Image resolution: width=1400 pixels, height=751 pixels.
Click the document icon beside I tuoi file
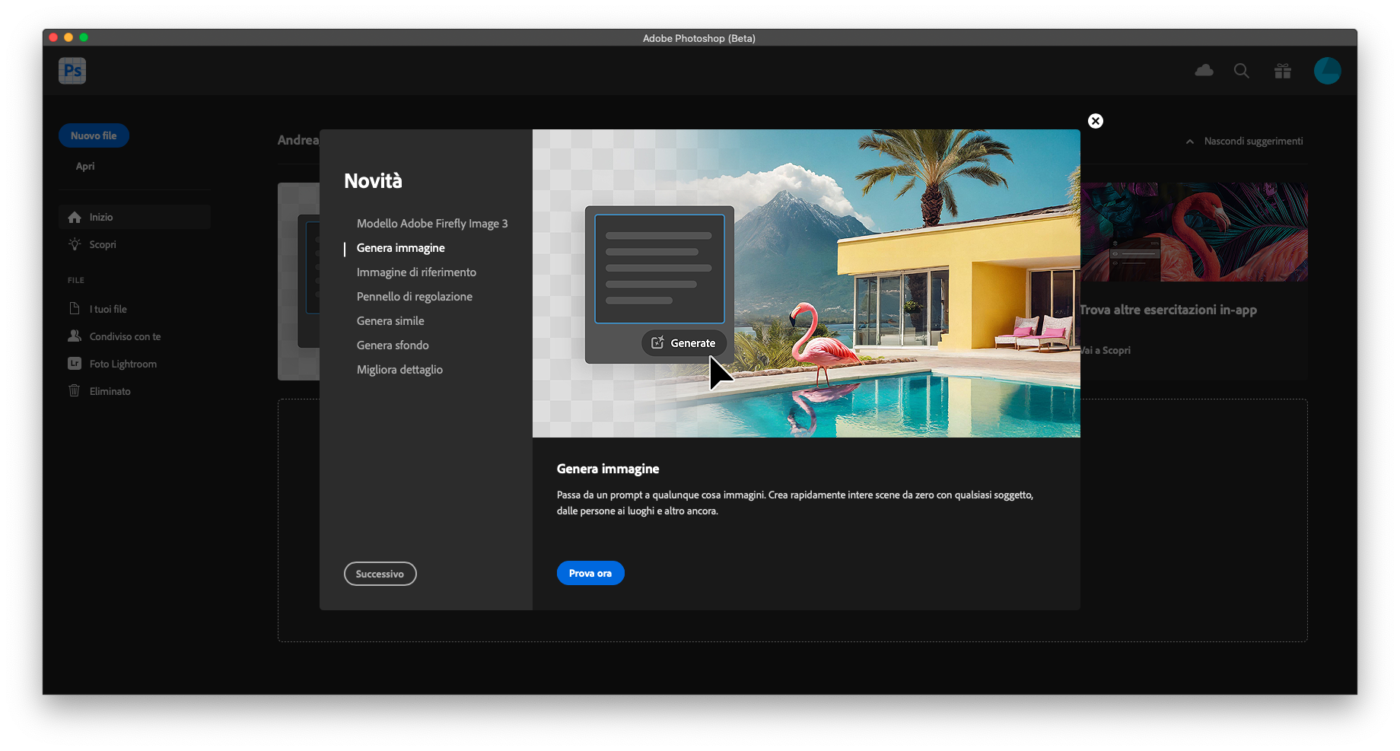74,309
